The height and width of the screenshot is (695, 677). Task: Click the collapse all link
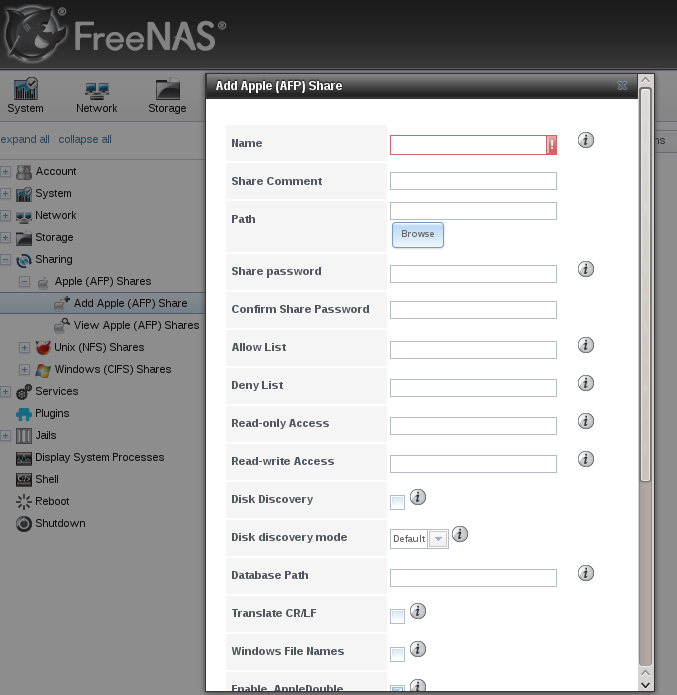pos(85,139)
